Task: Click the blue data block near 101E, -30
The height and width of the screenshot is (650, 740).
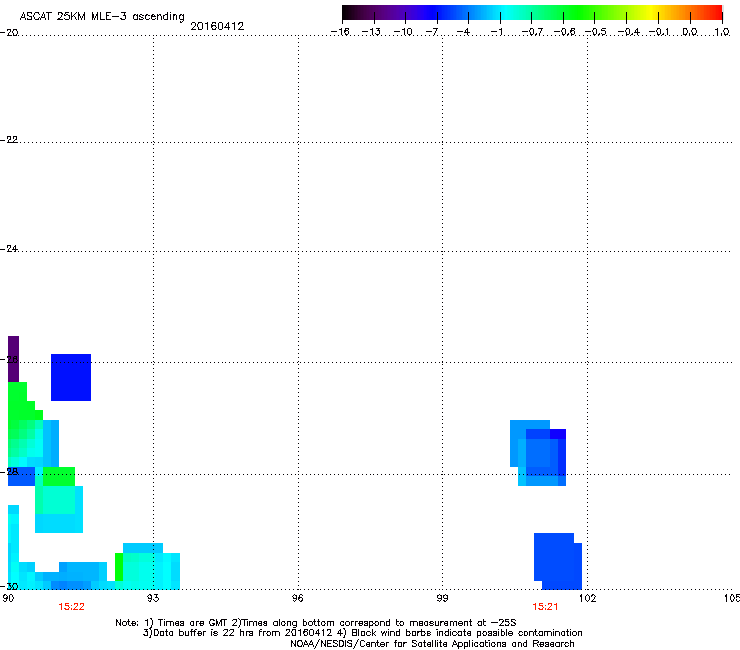Action: click(558, 561)
